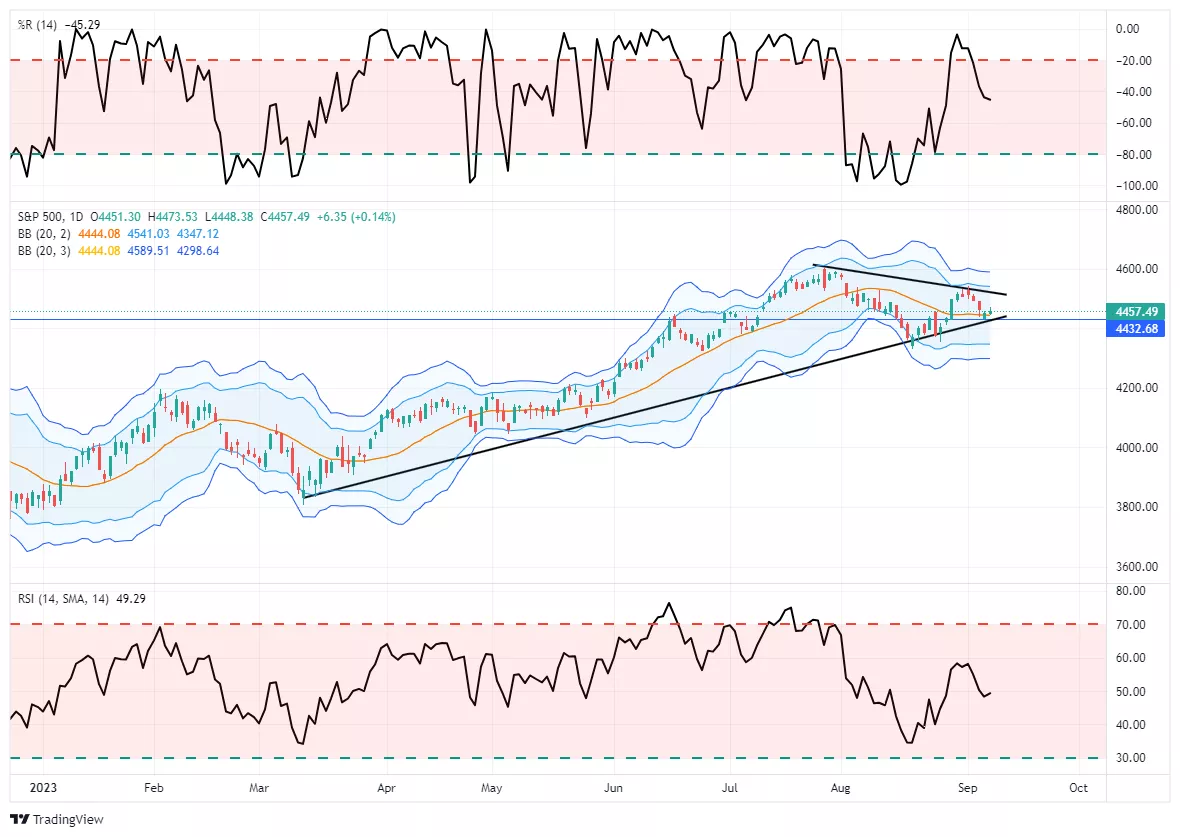
Task: Click the 30.00 label on RSI axis
Action: click(1131, 758)
